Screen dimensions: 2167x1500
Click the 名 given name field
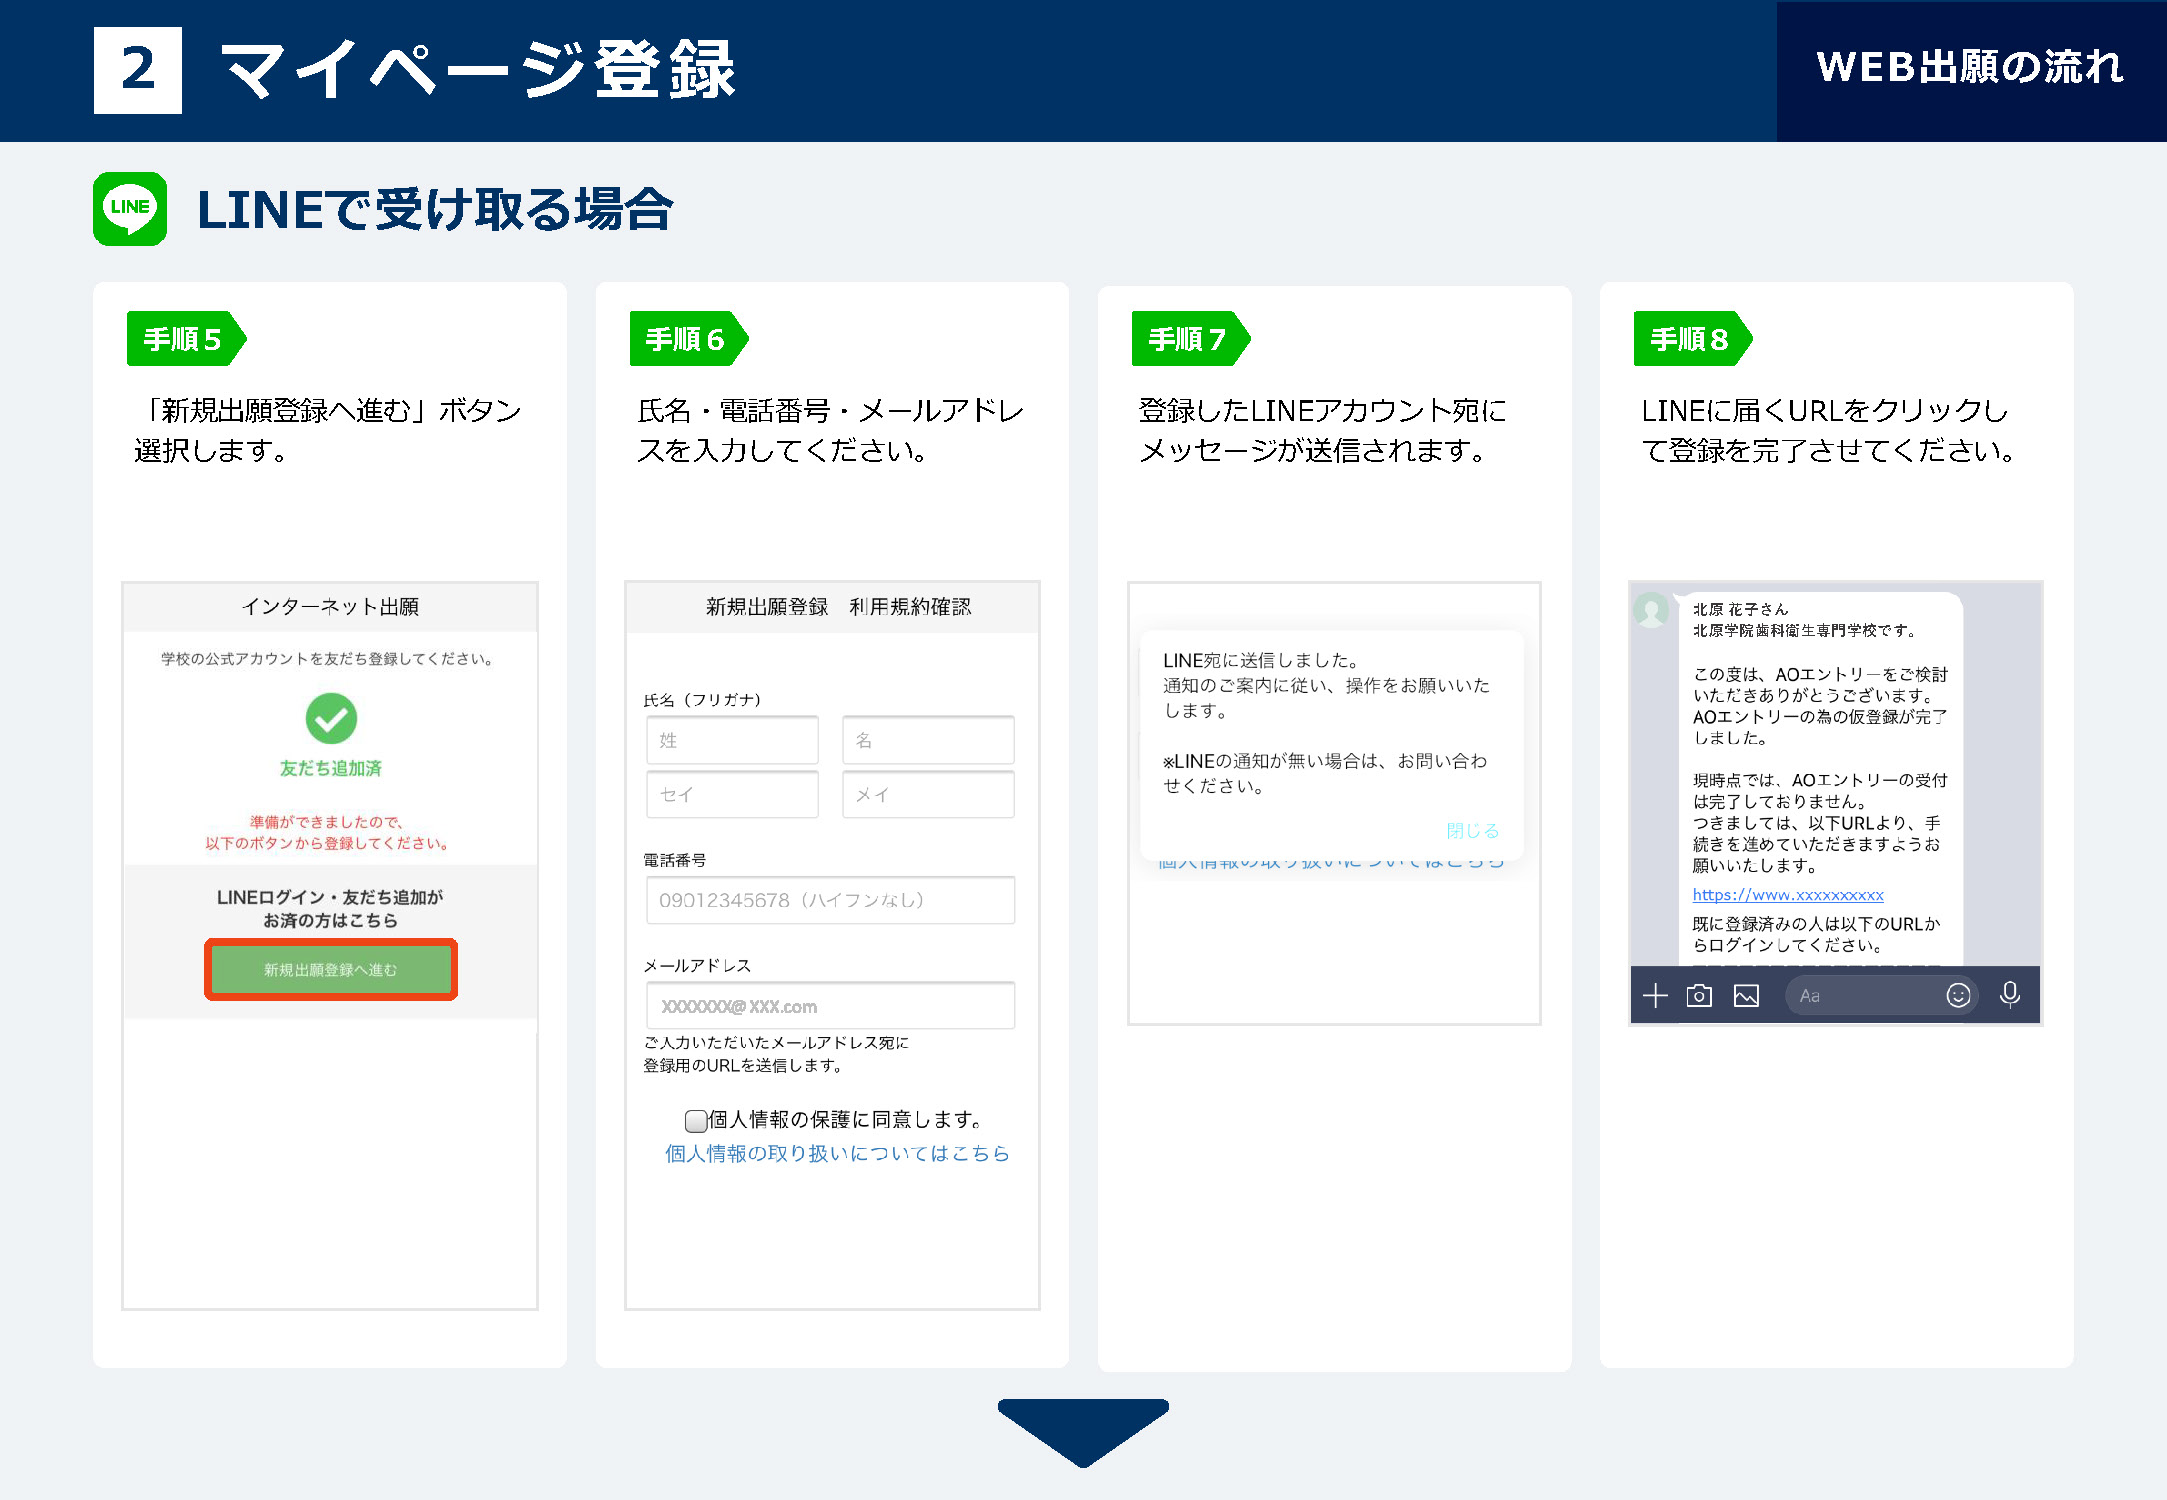point(927,740)
